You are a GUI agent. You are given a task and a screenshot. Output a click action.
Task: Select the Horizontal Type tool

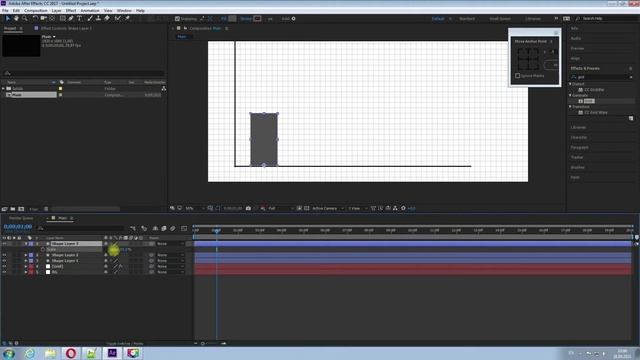pos(80,18)
